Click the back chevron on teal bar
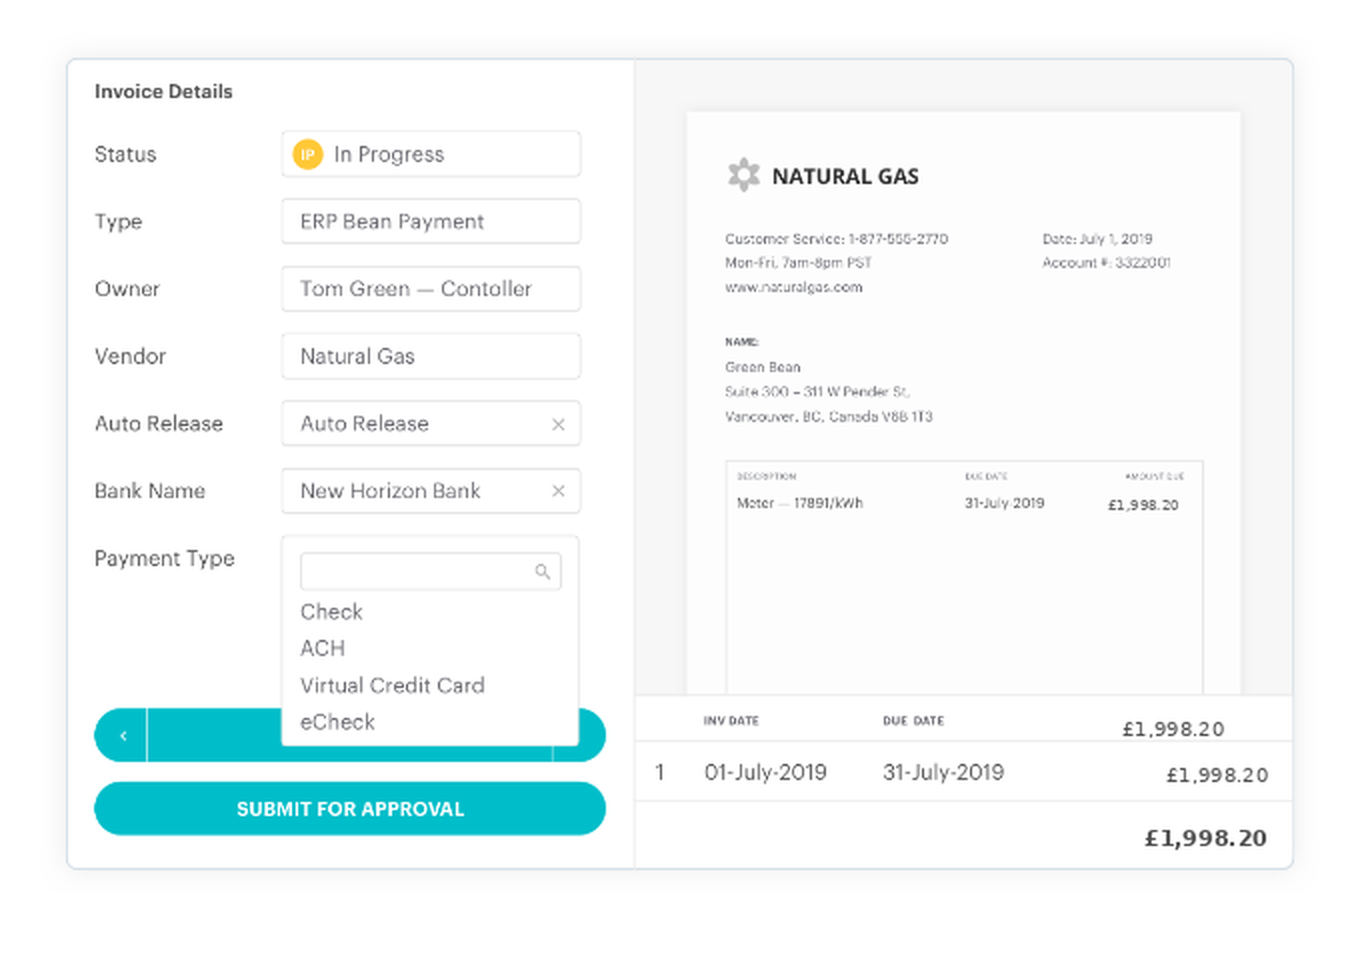This screenshot has height=966, width=1358. click(123, 736)
